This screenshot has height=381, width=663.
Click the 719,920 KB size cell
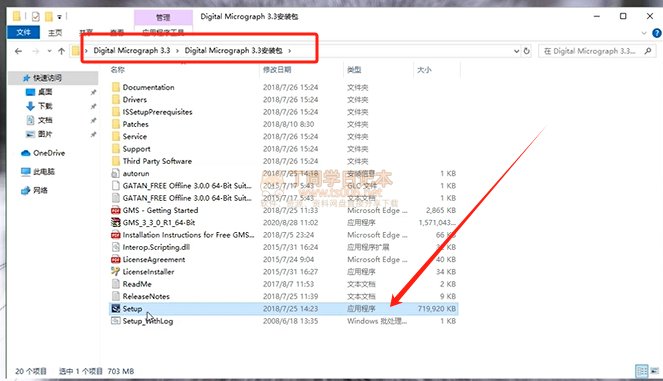437,309
